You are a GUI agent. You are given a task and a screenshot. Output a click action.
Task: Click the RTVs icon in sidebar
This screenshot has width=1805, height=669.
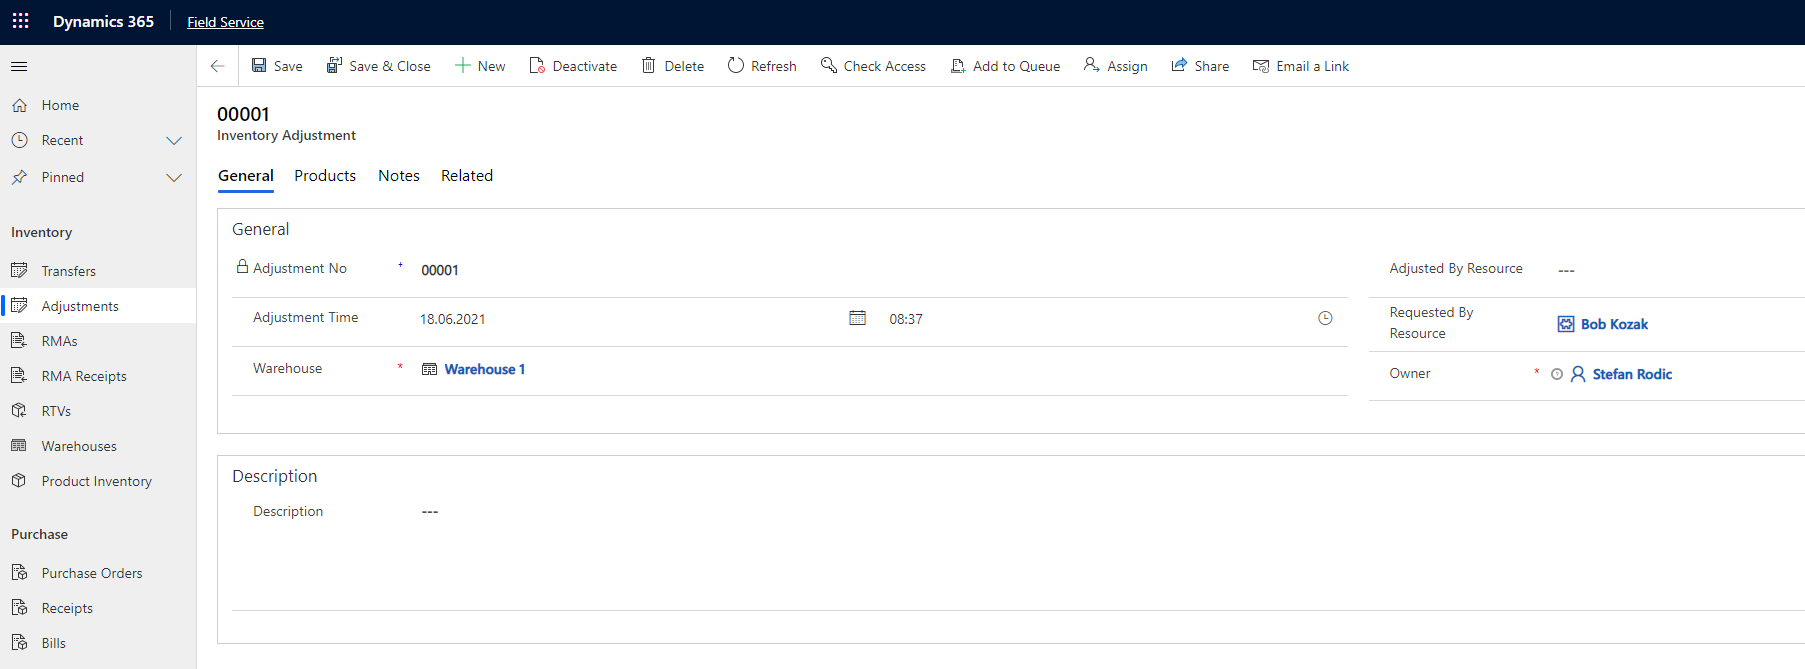(19, 411)
